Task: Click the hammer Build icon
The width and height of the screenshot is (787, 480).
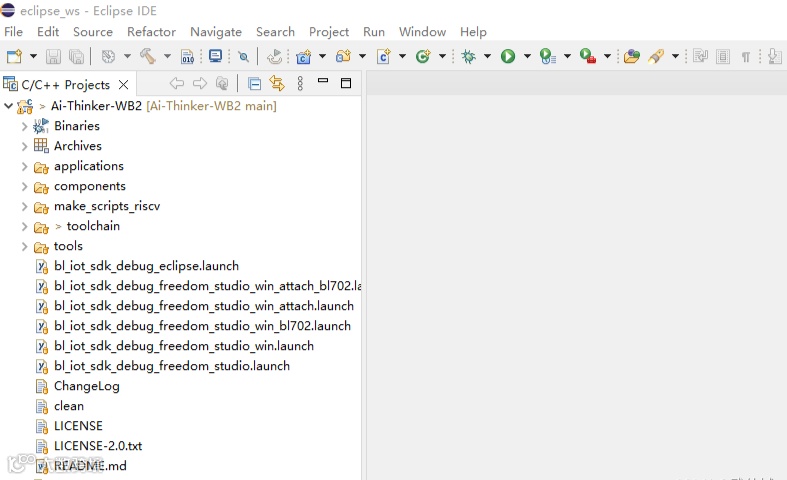Action: (x=148, y=56)
